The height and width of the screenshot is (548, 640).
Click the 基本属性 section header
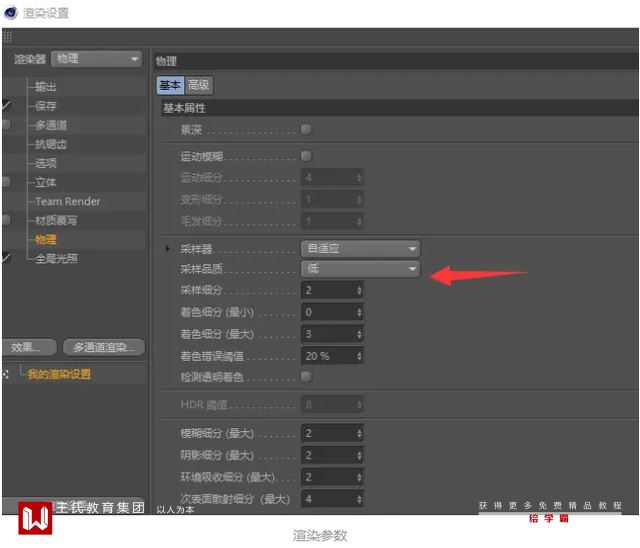(x=400, y=108)
